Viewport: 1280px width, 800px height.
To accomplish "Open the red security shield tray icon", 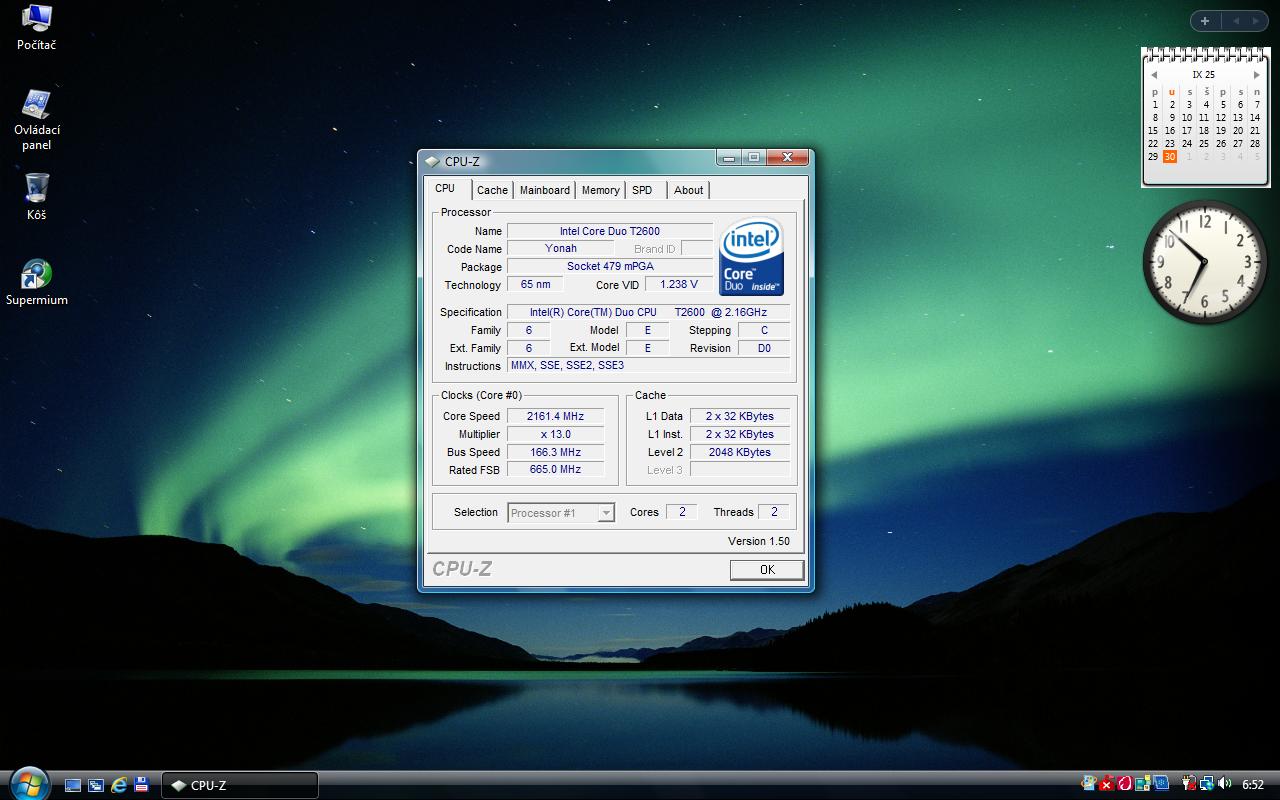I will coord(1106,783).
